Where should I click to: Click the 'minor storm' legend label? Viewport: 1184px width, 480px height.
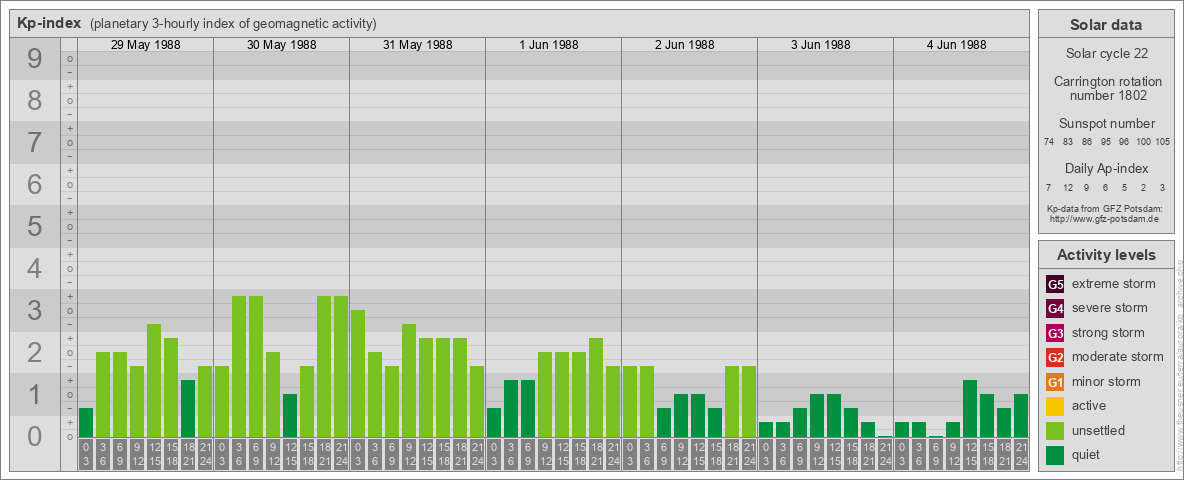(1106, 382)
